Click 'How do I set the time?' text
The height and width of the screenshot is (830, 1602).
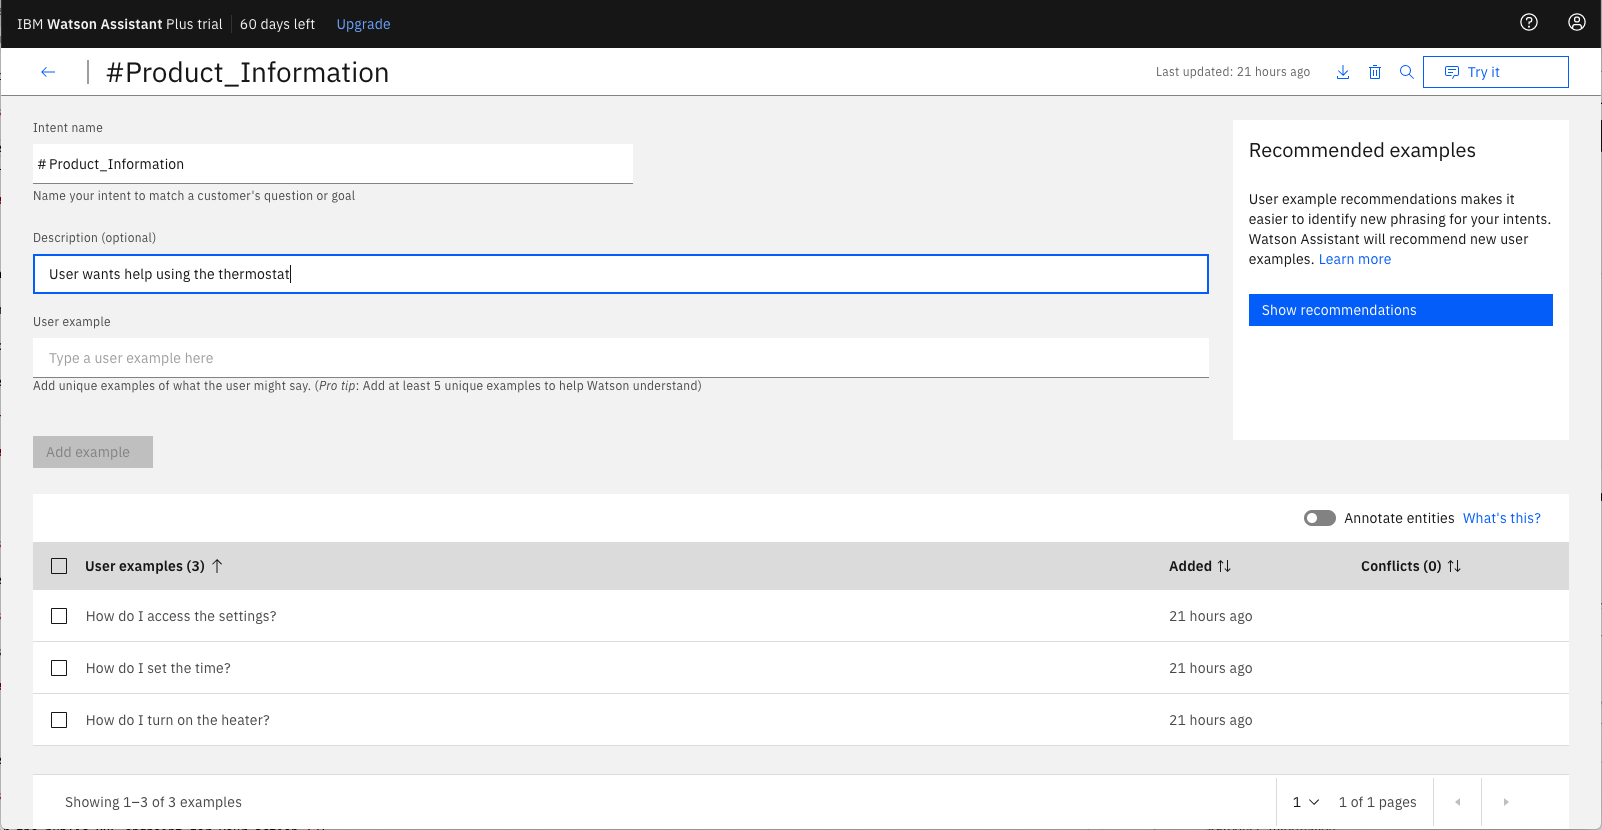[158, 668]
